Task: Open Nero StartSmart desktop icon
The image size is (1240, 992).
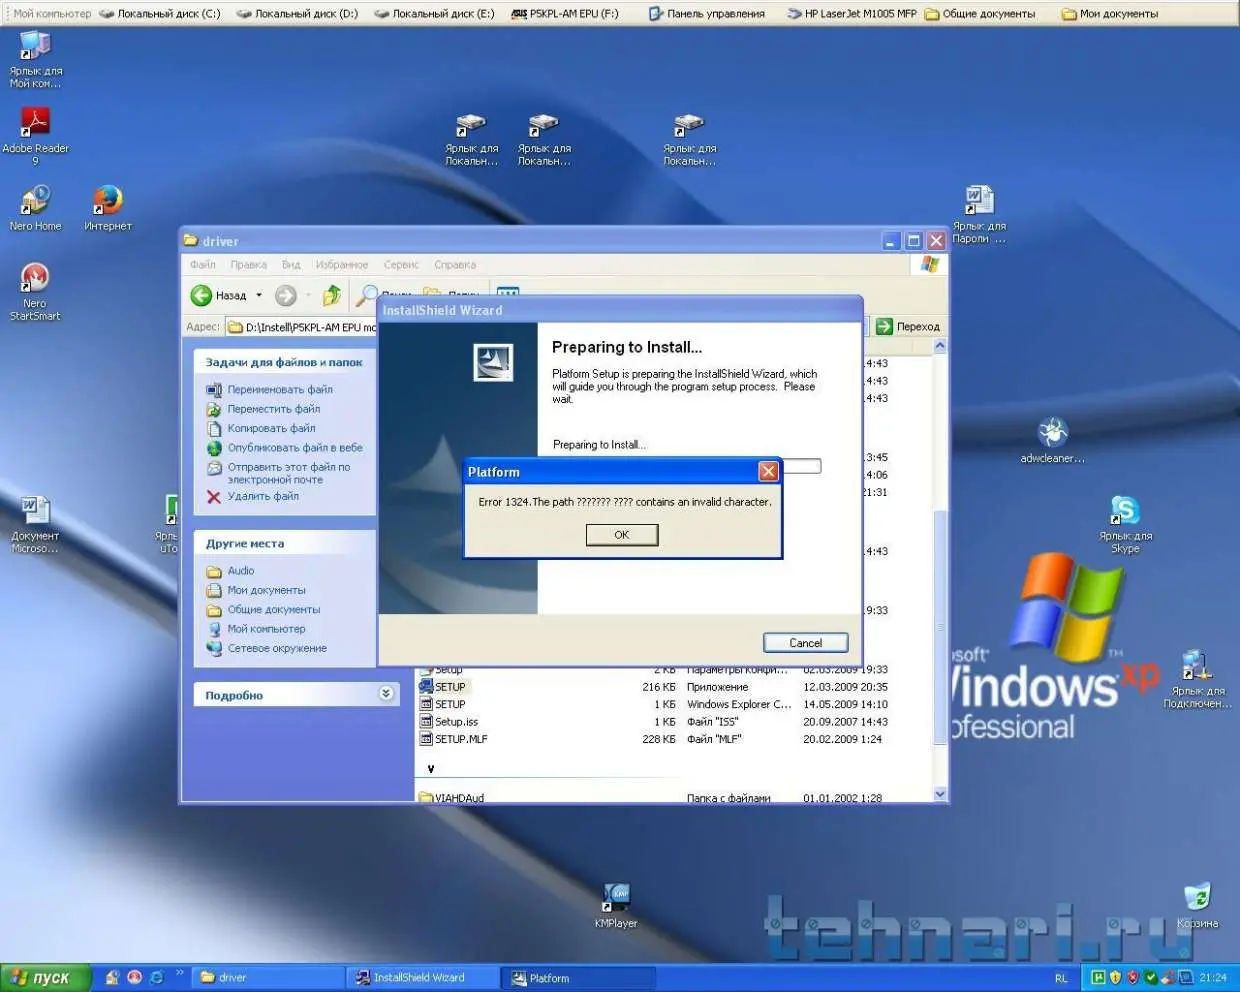Action: pyautogui.click(x=35, y=291)
